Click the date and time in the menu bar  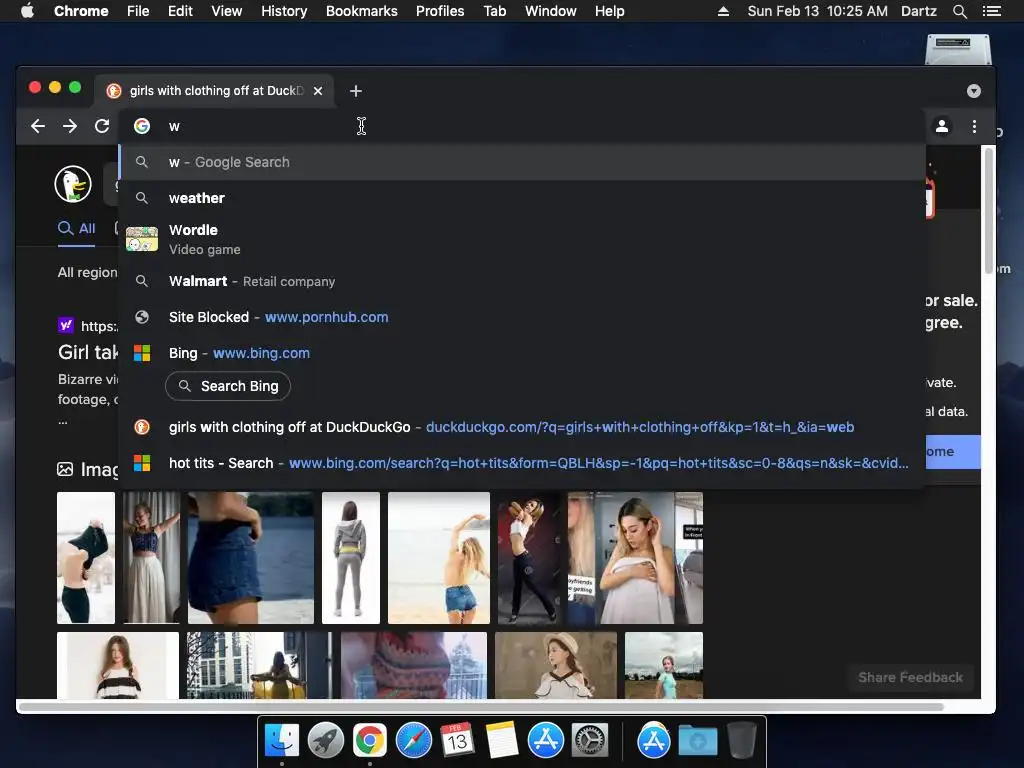point(818,11)
